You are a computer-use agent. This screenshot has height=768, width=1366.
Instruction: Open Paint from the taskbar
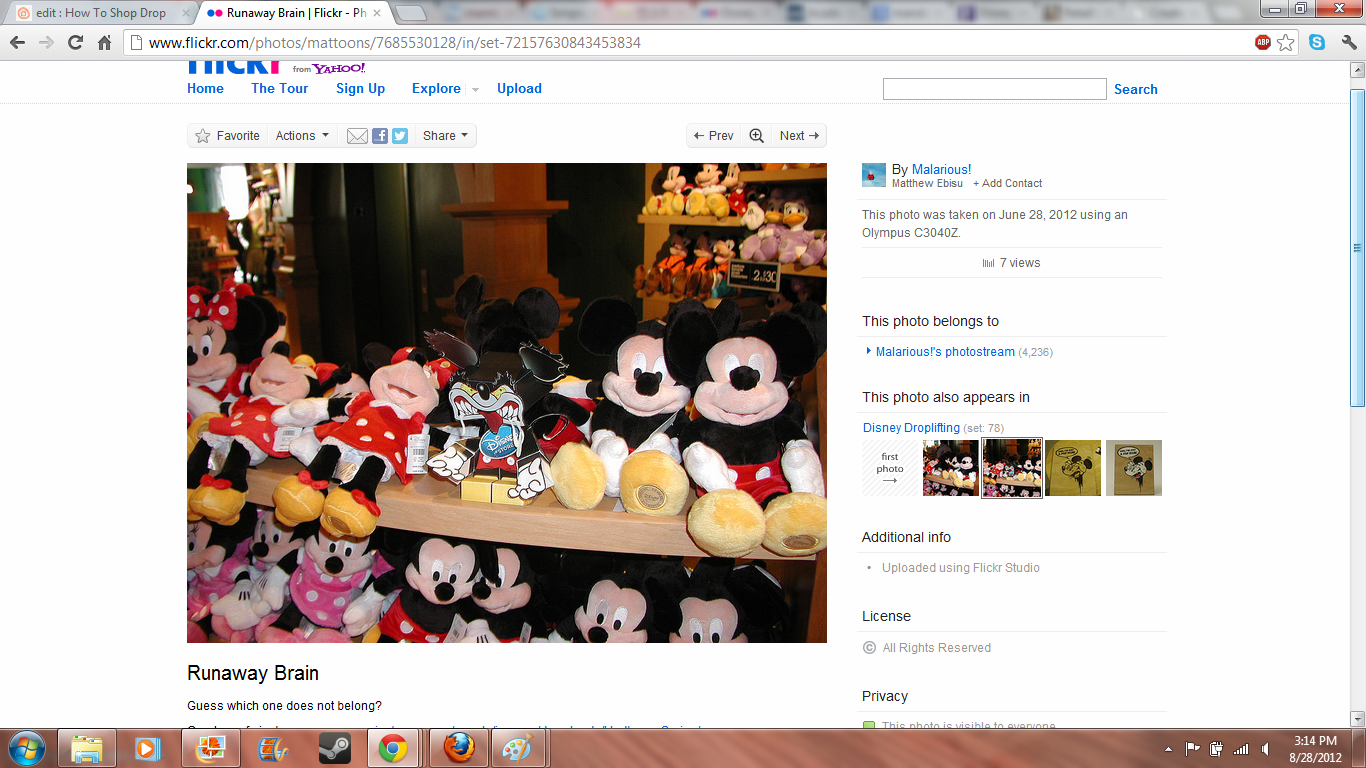[x=518, y=748]
